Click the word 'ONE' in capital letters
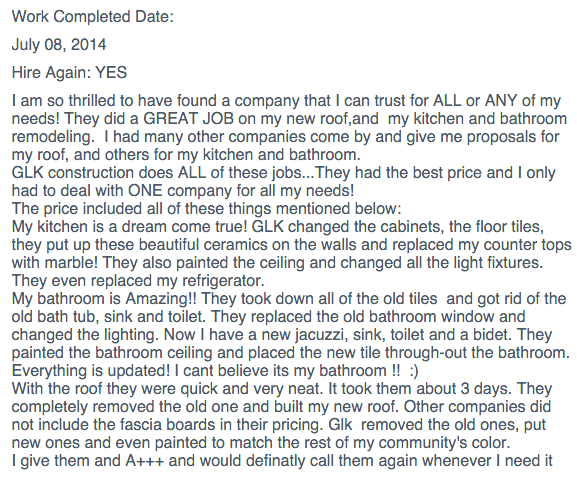 pos(145,191)
